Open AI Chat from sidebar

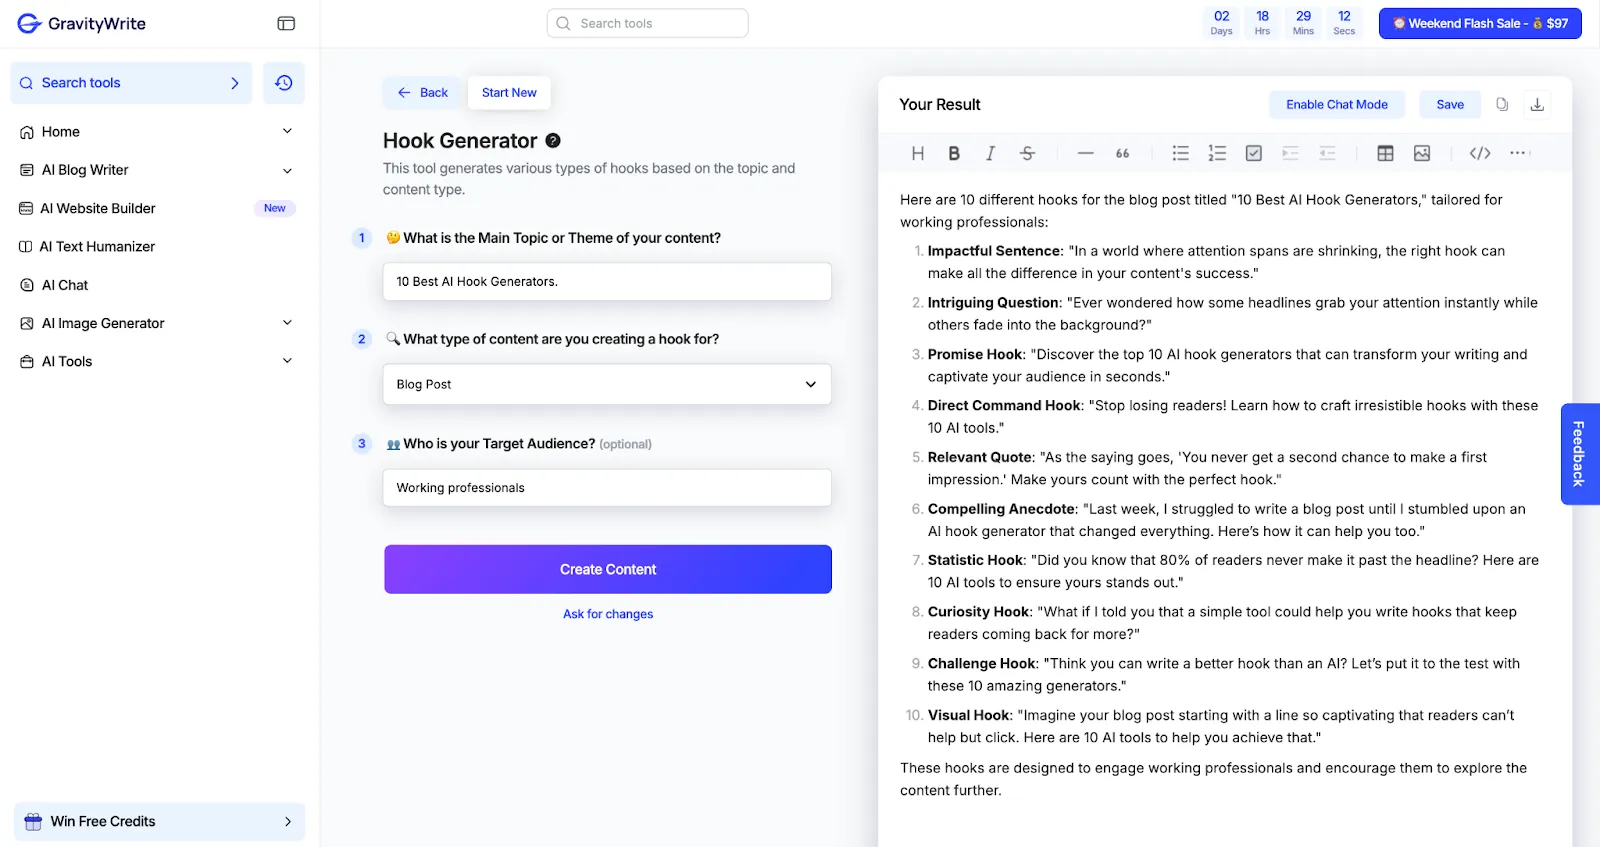(x=65, y=285)
